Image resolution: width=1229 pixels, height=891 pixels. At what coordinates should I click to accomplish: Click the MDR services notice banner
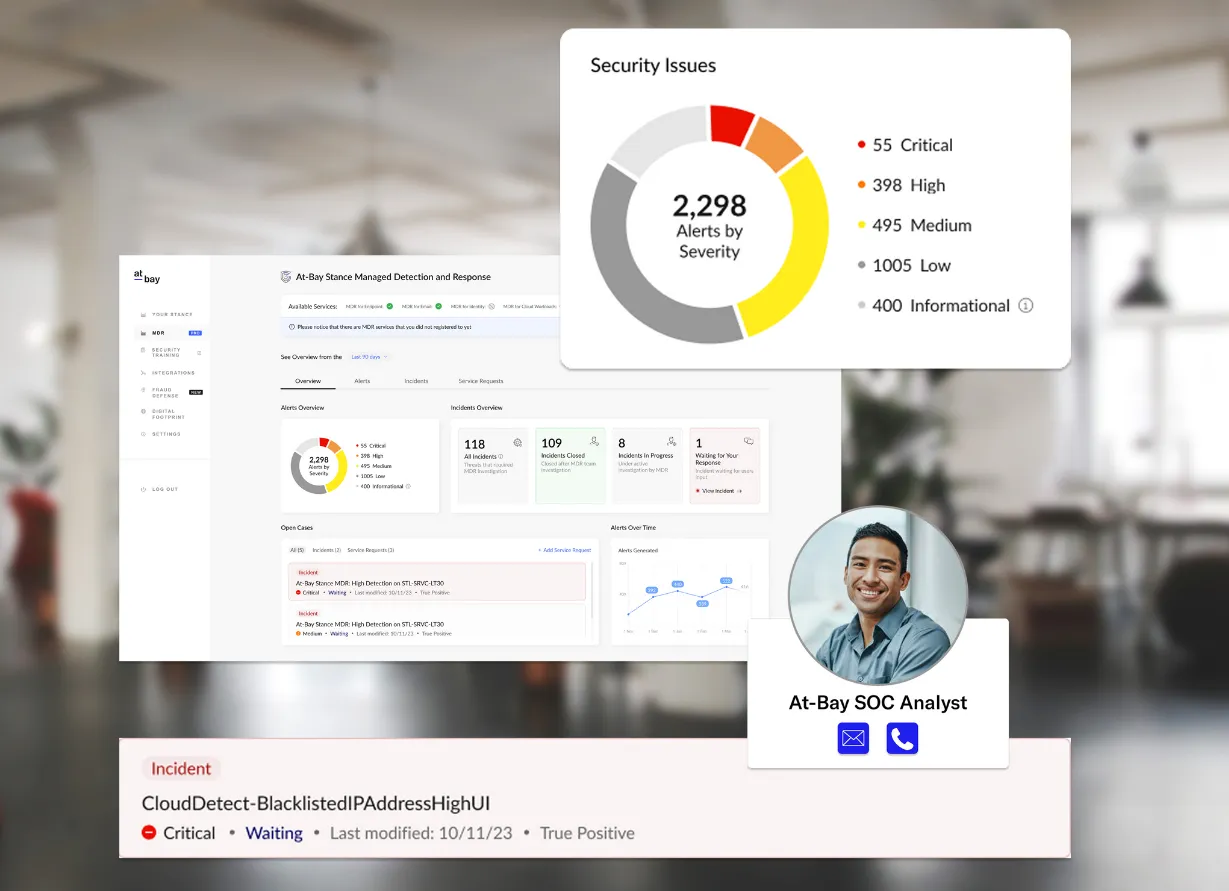[x=421, y=326]
